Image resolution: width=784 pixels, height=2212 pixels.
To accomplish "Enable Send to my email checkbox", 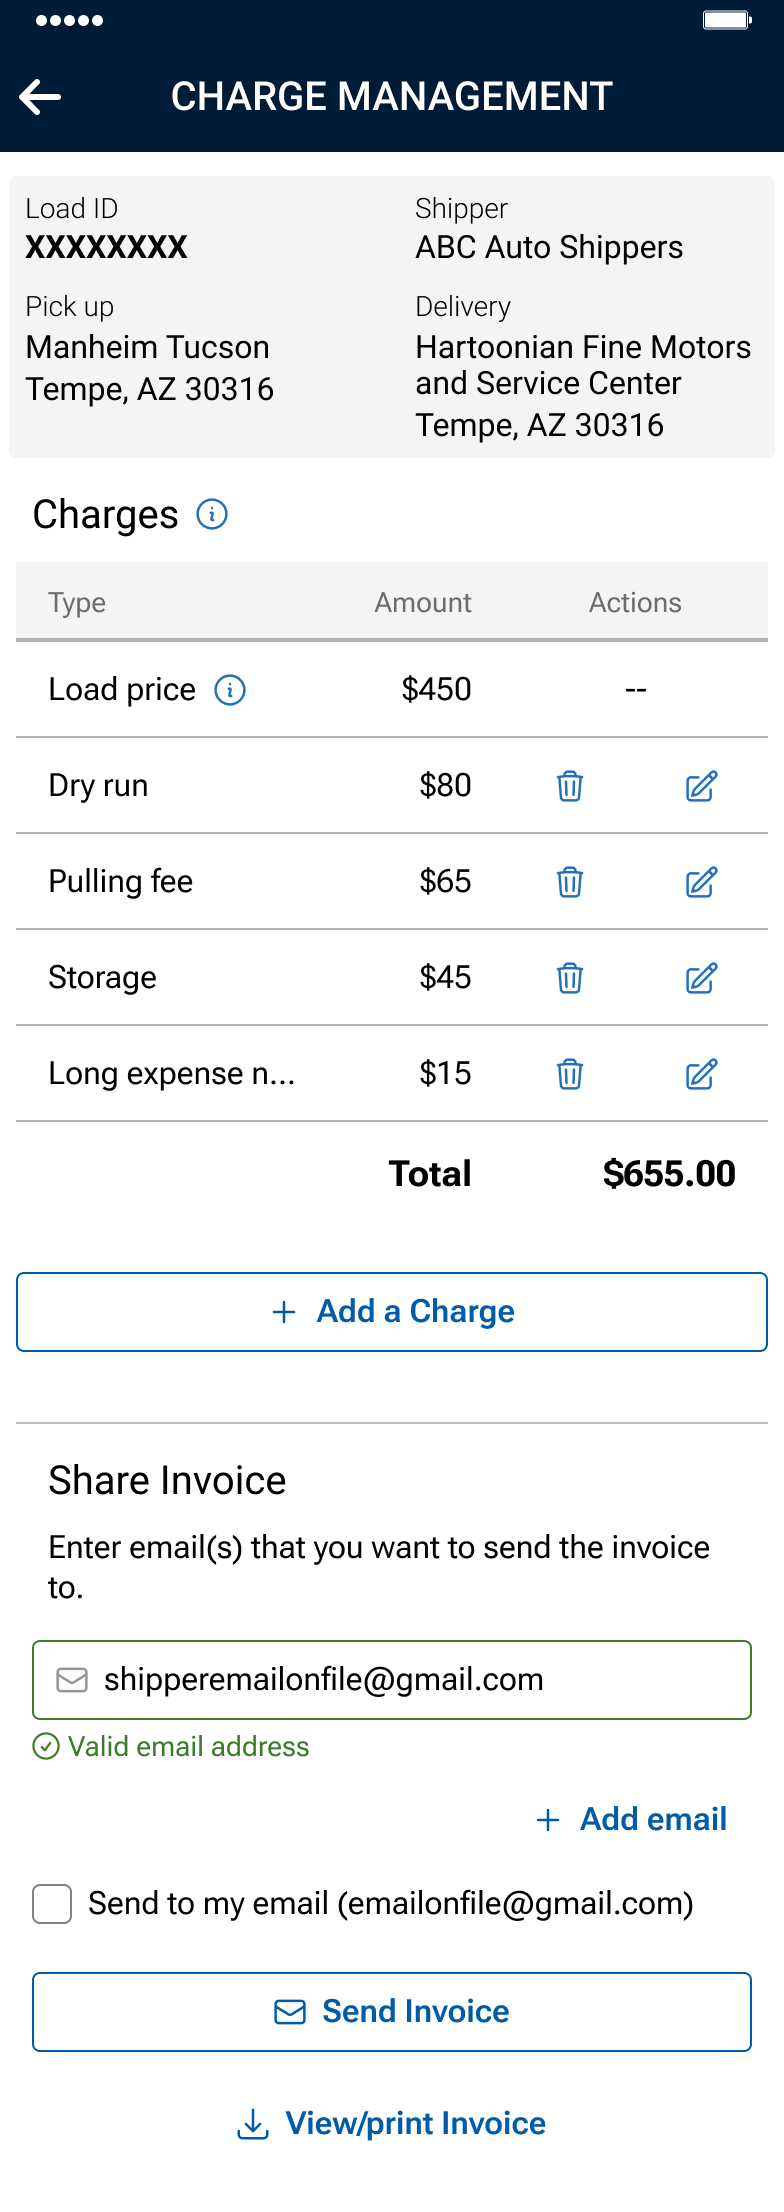I will click(52, 1904).
